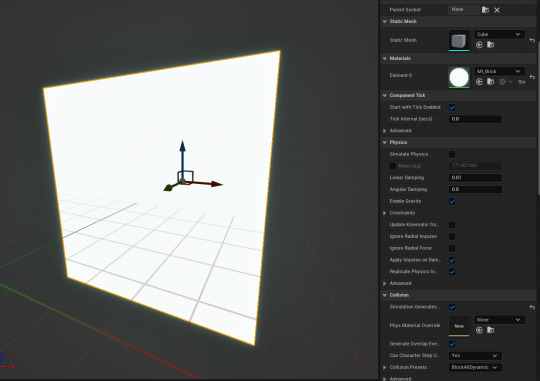Open the BlockAllDynamic collision presets dropdown
The image size is (540, 381).
click(x=475, y=368)
